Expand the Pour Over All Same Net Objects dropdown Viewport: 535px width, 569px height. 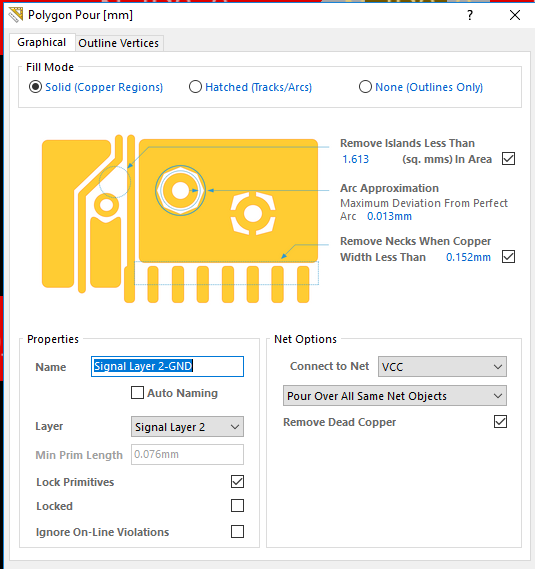tap(395, 396)
